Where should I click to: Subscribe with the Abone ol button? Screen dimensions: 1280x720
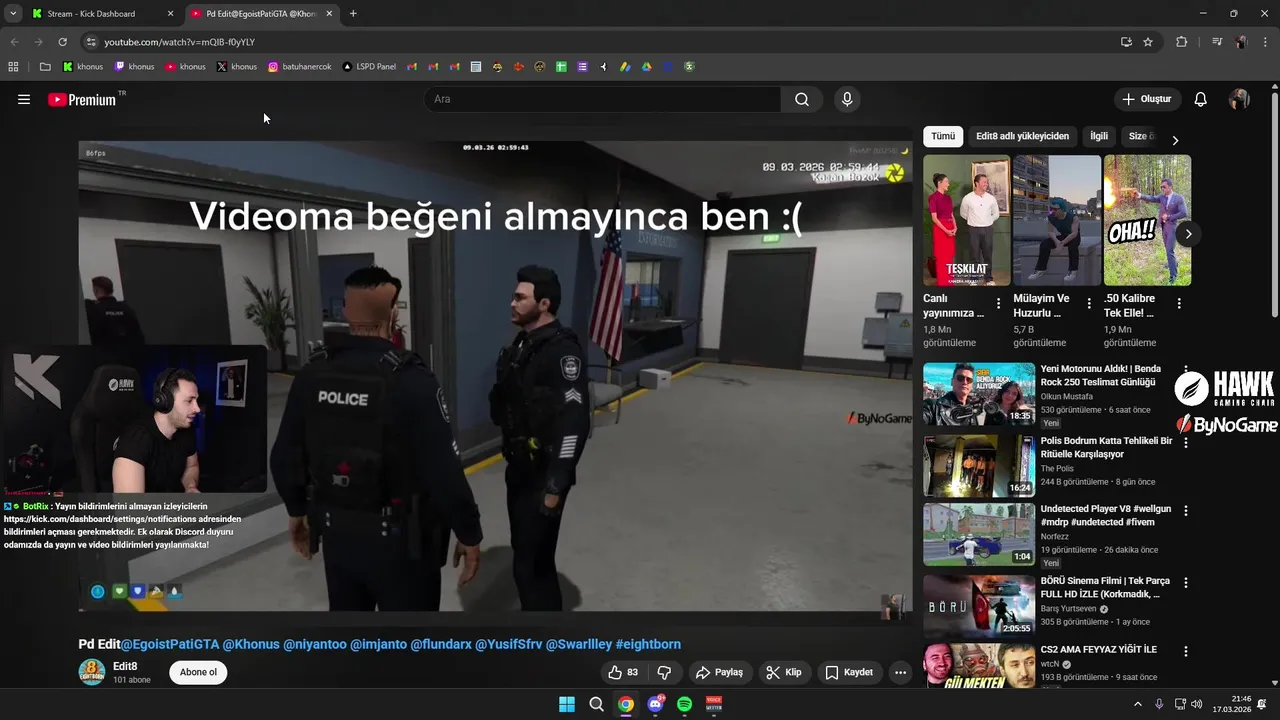pos(198,672)
